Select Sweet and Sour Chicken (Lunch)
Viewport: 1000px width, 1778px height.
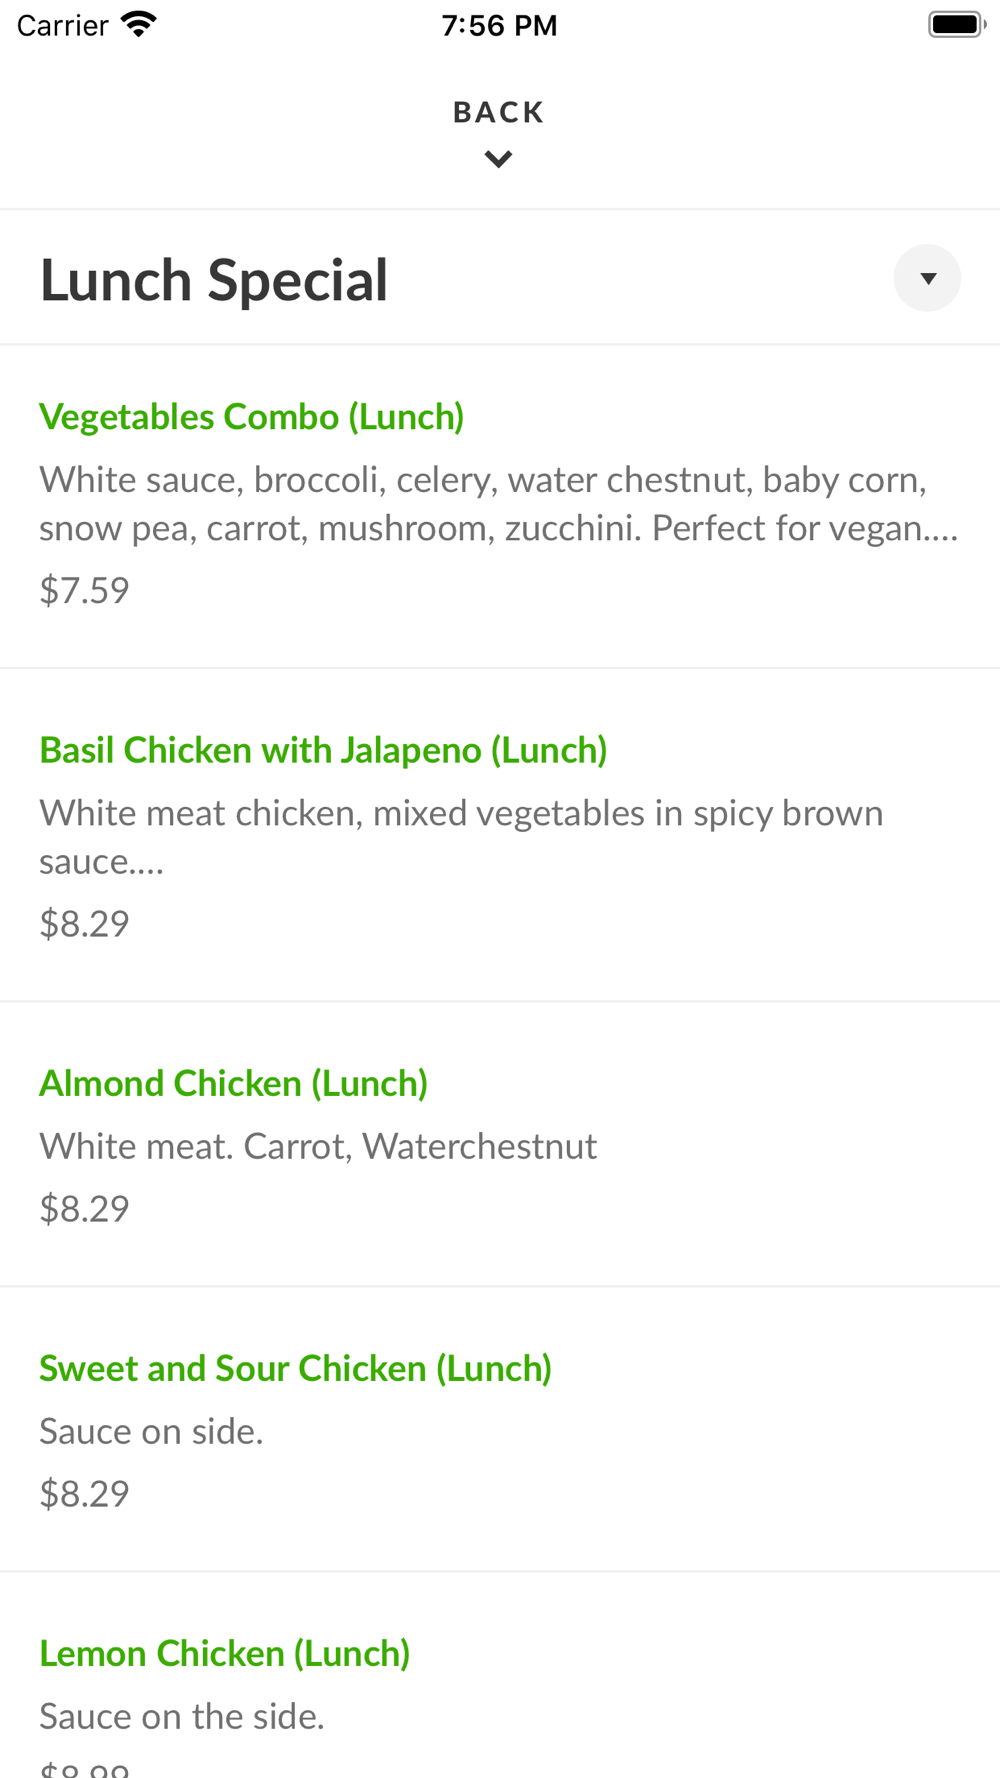pyautogui.click(x=295, y=1368)
